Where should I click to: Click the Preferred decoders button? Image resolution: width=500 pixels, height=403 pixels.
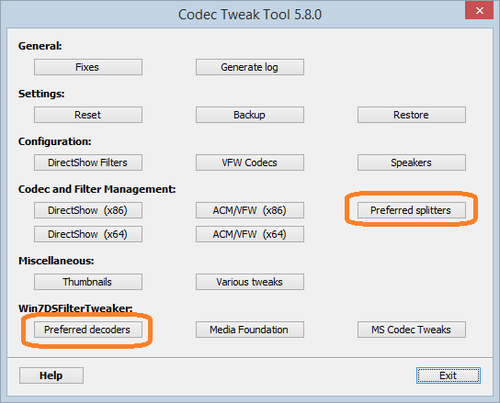88,329
